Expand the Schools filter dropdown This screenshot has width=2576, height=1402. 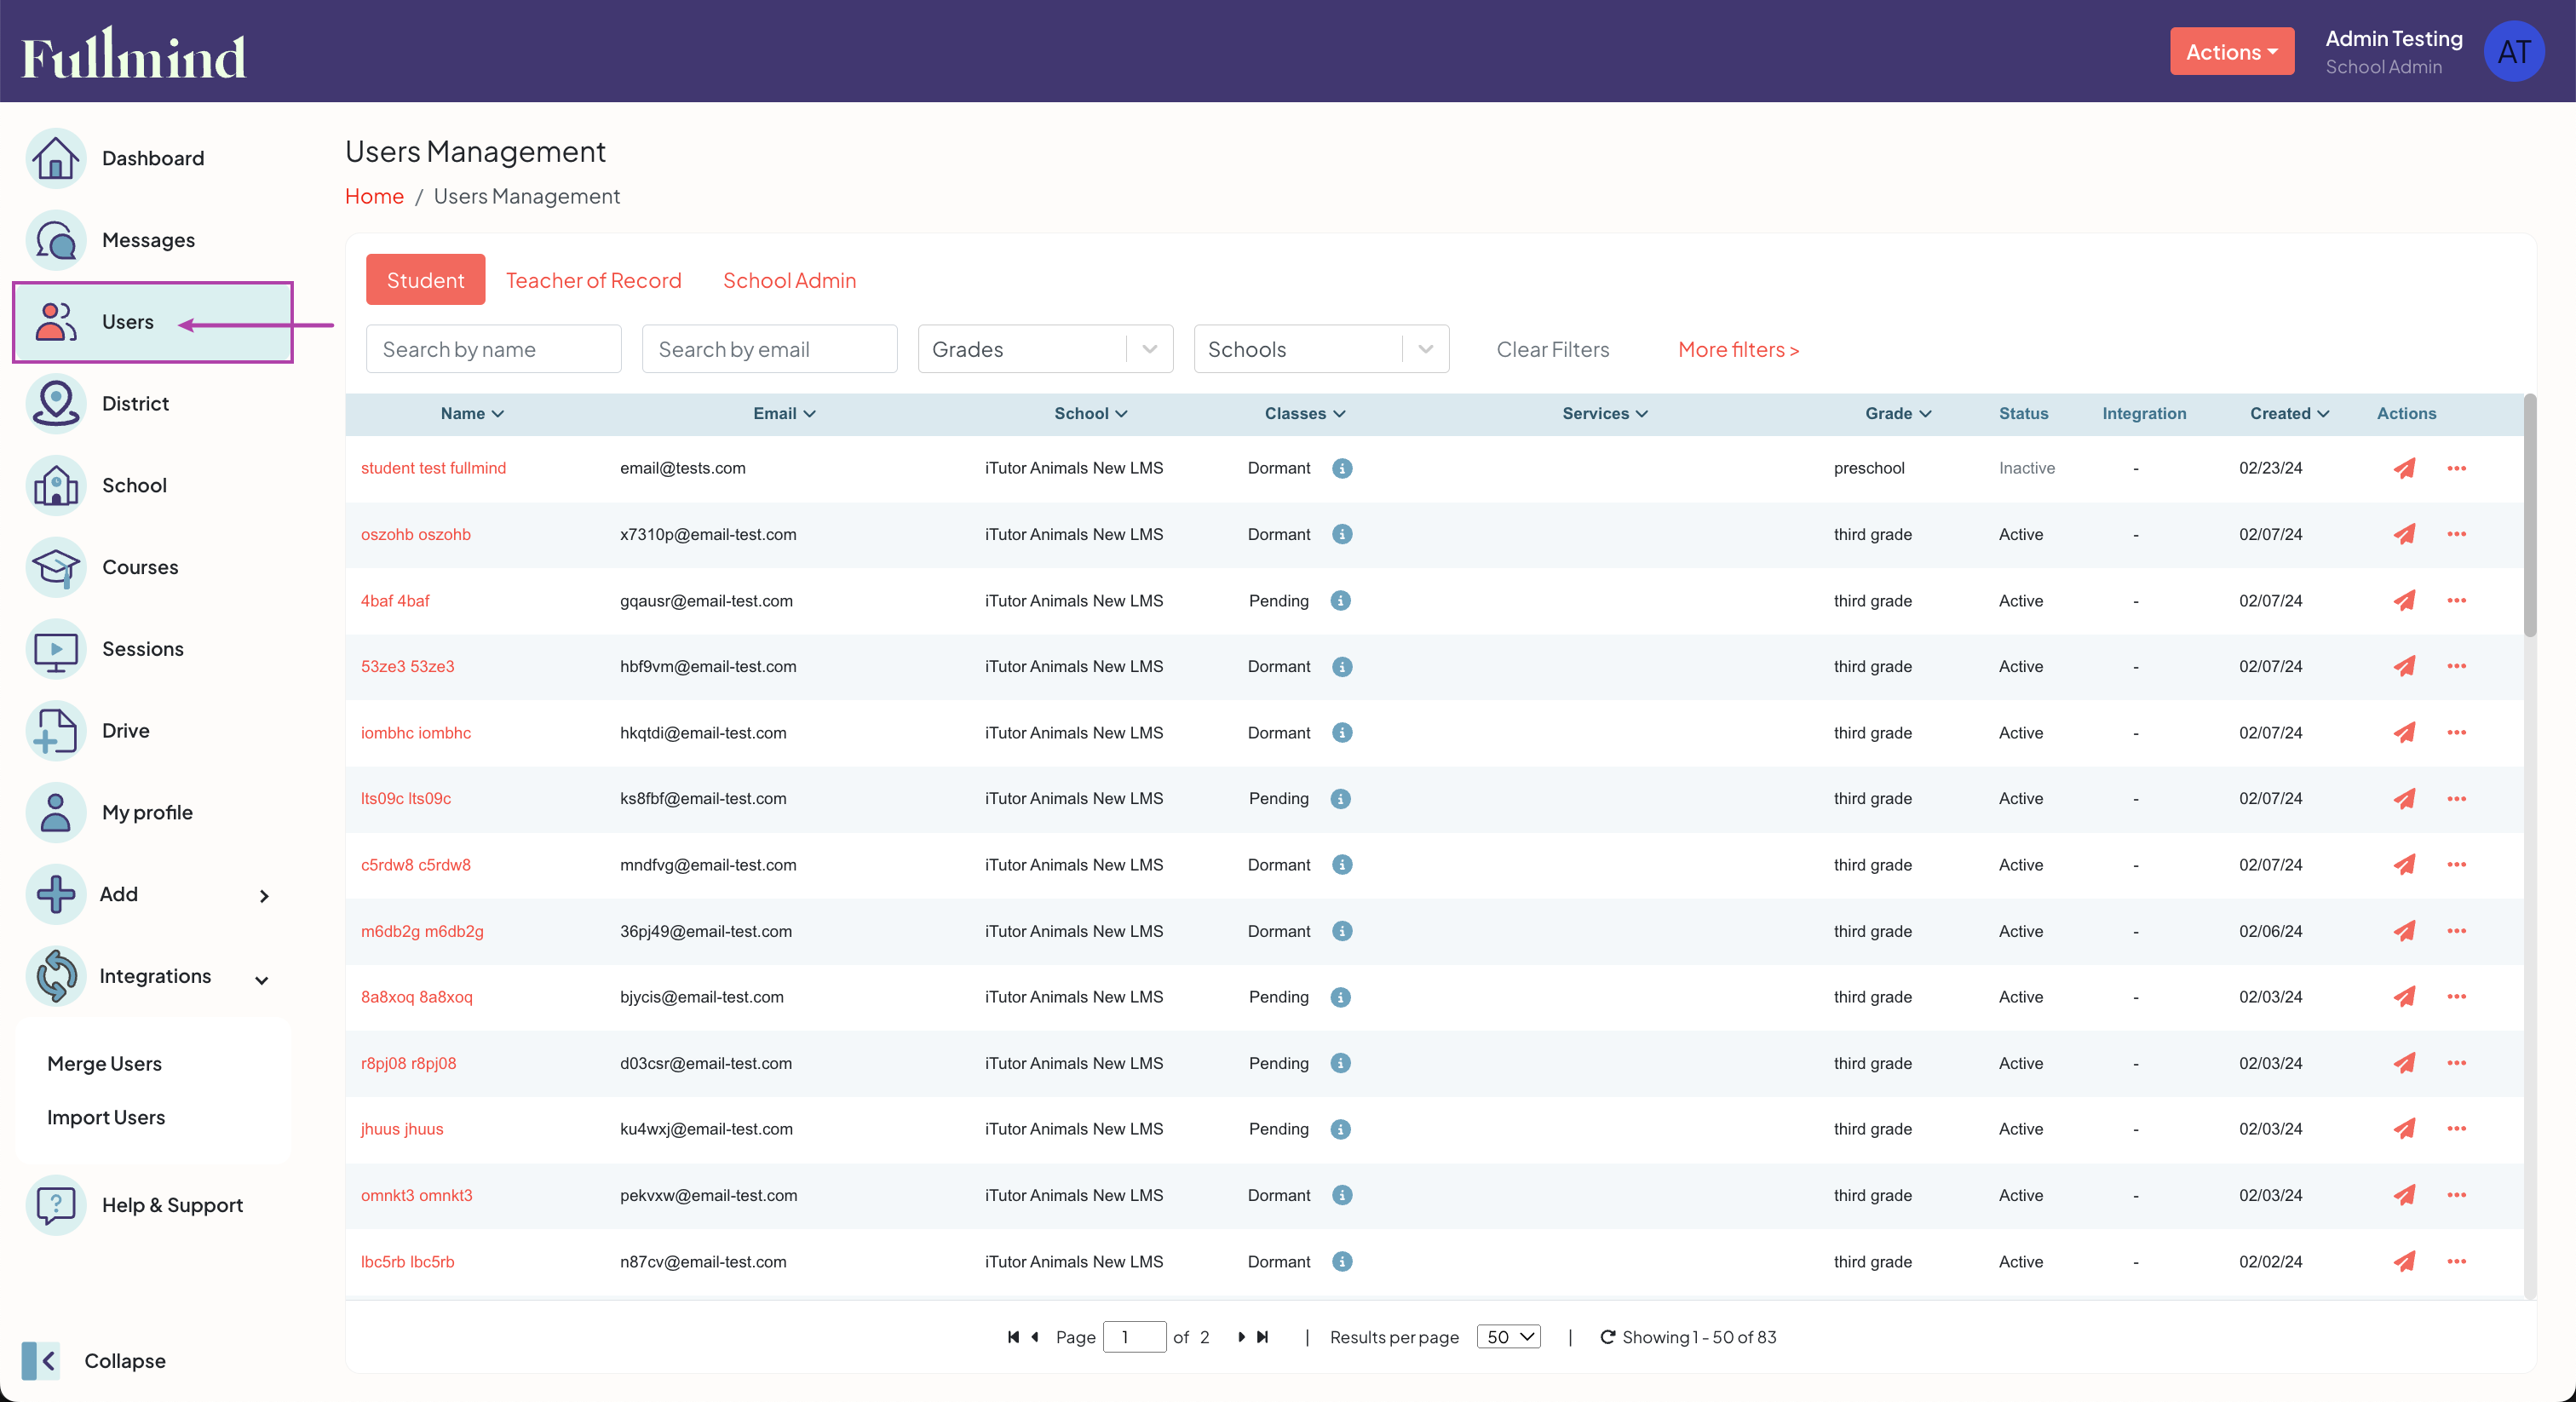[1424, 348]
